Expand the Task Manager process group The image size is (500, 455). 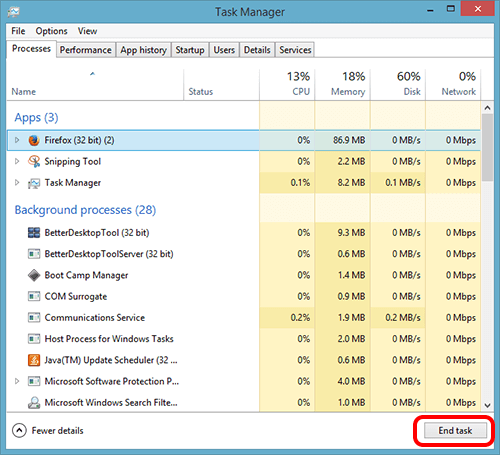point(17,183)
